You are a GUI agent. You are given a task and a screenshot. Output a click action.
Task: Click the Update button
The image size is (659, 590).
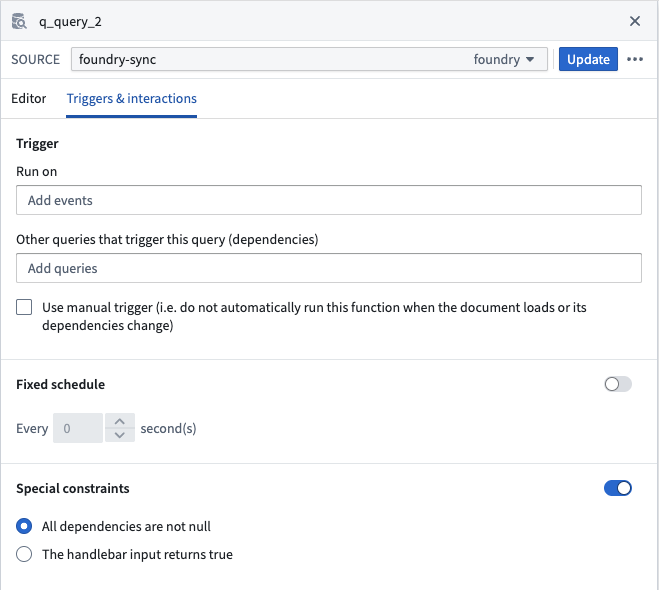pos(588,59)
